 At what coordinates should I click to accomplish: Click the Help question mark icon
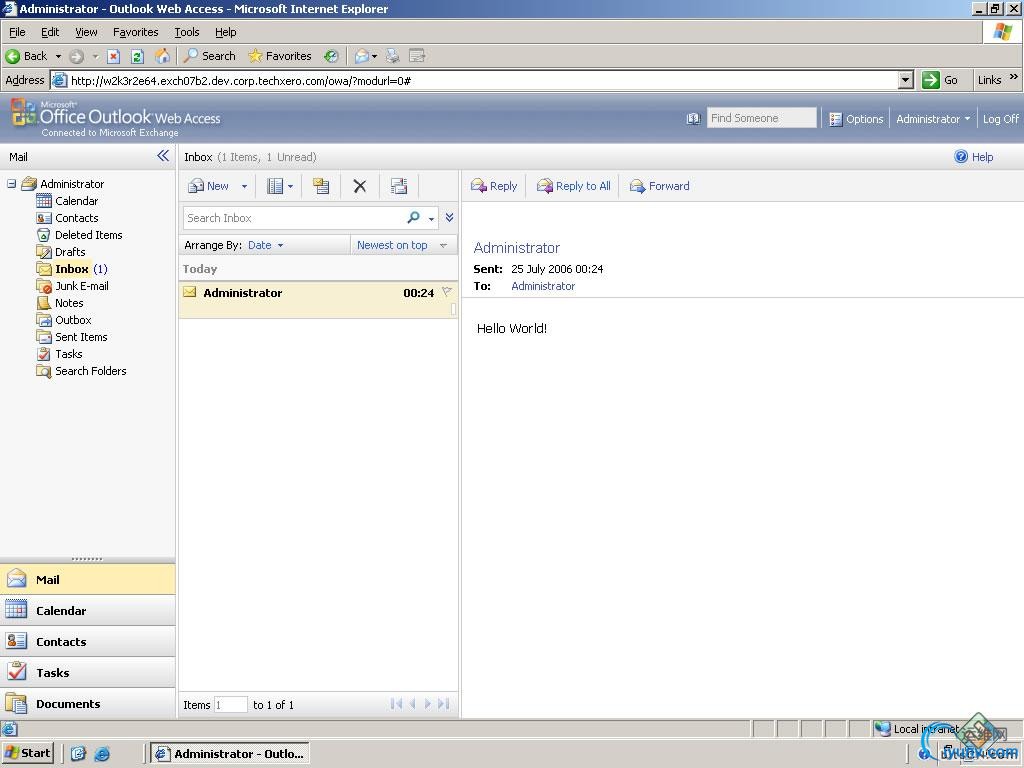click(961, 157)
